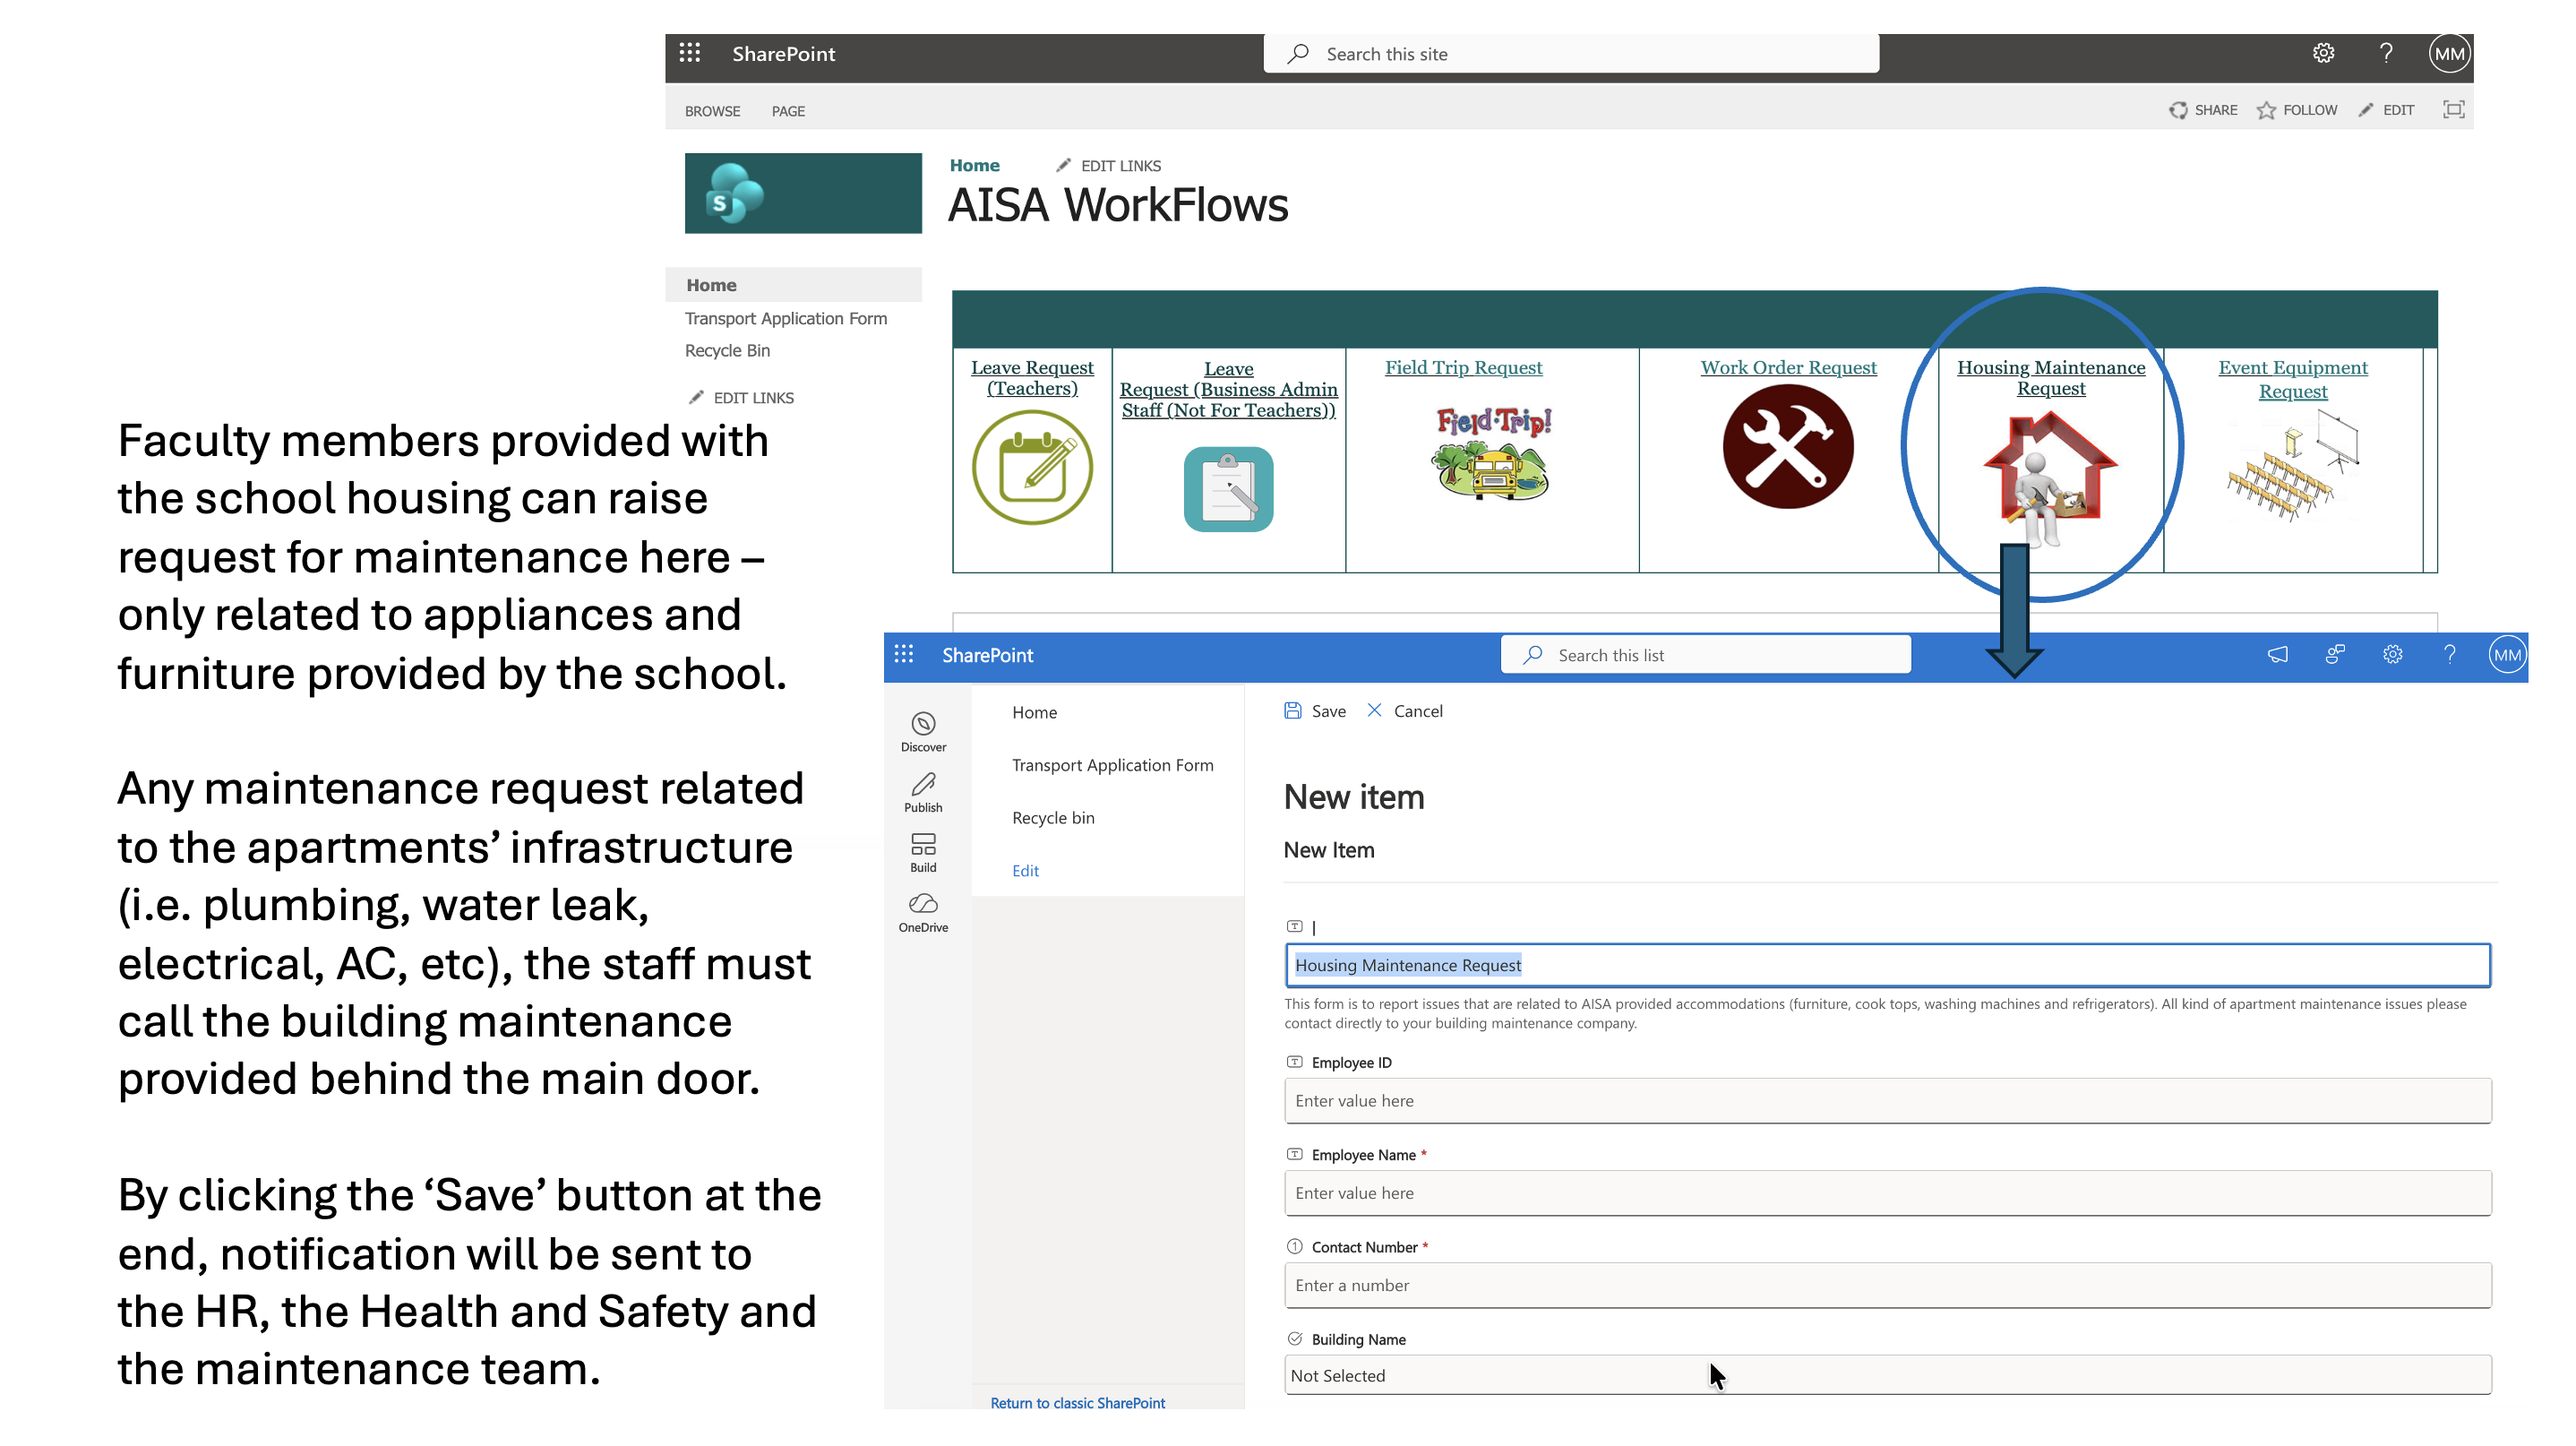Click the focus on content icon beside EDIT
2576x1446 pixels.
click(x=2454, y=110)
